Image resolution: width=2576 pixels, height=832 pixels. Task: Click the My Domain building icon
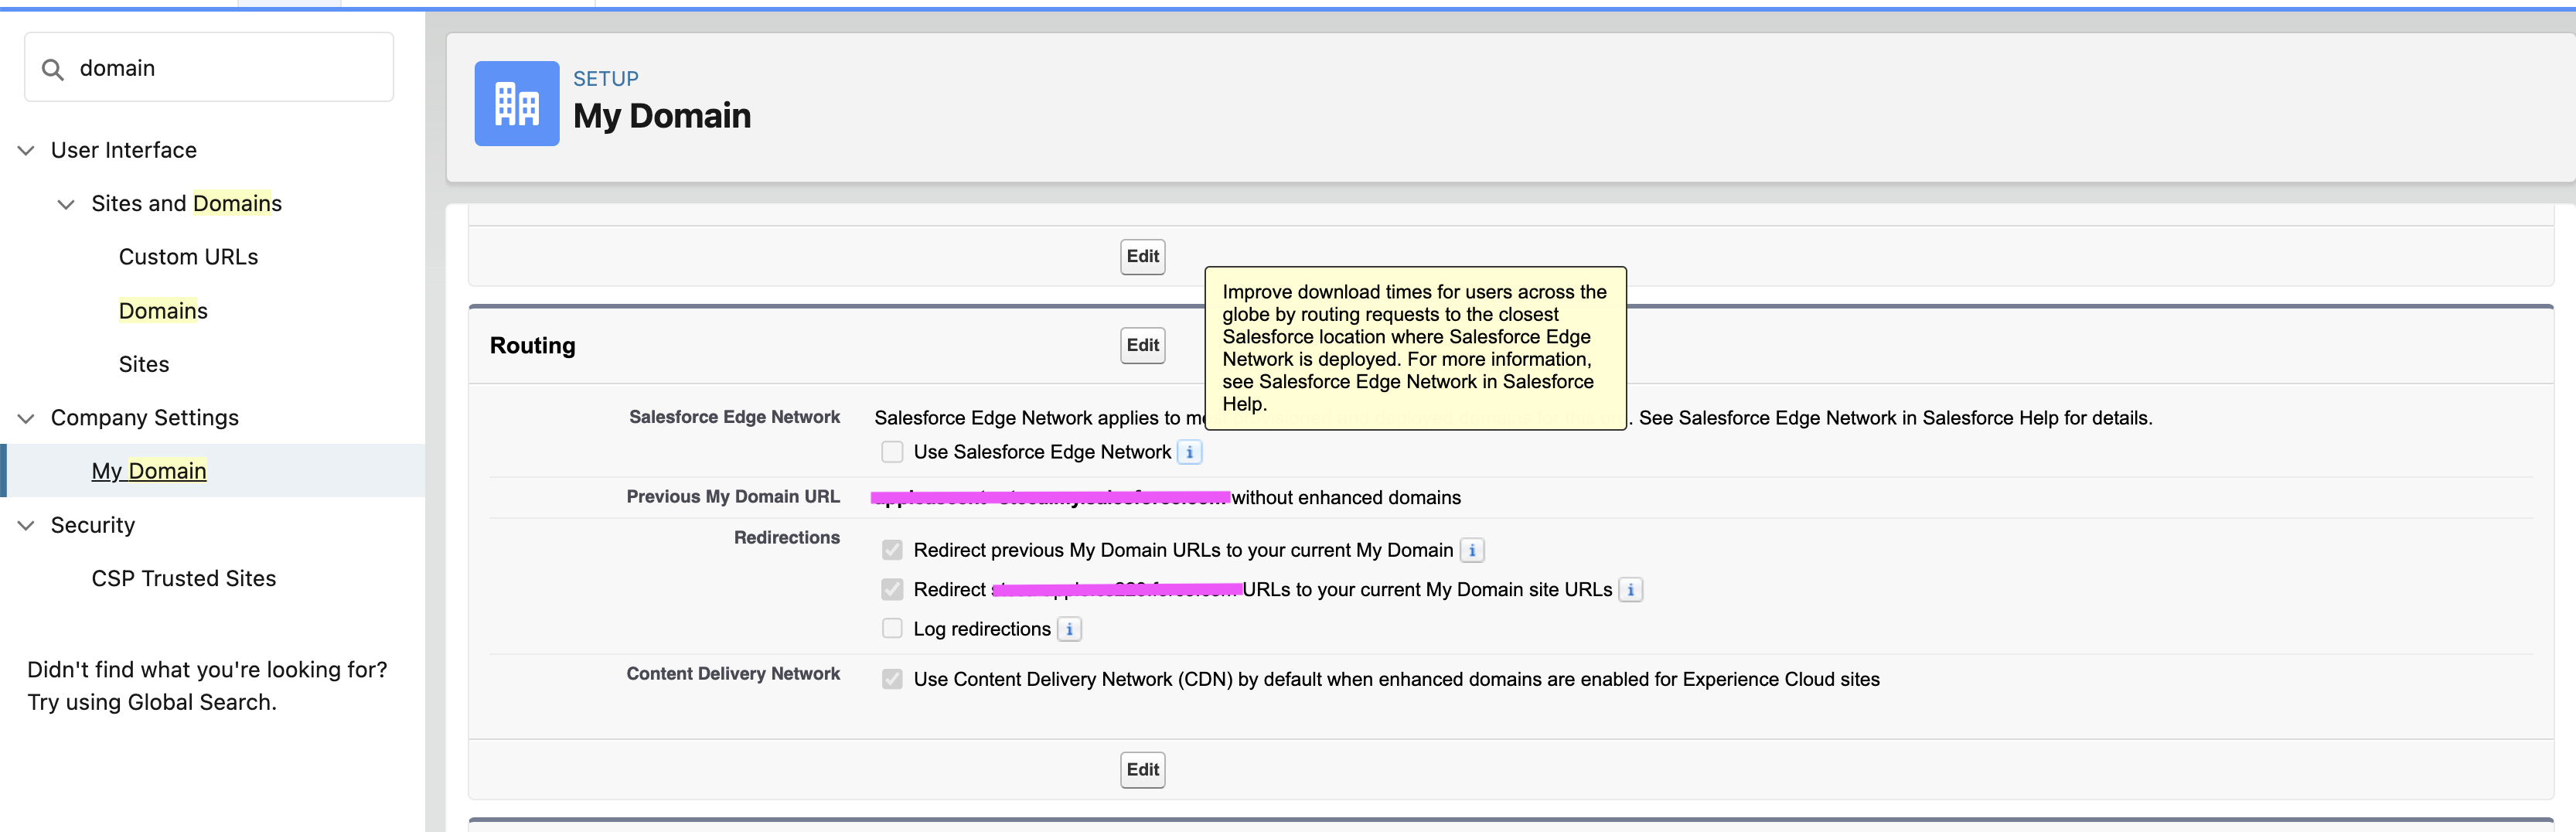[516, 104]
